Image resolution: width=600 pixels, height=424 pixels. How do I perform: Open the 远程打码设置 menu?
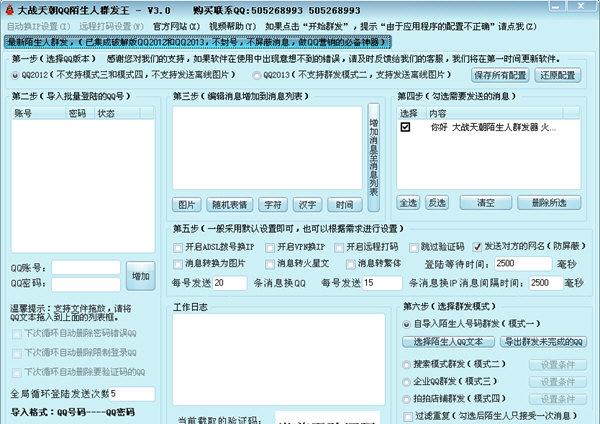click(111, 26)
